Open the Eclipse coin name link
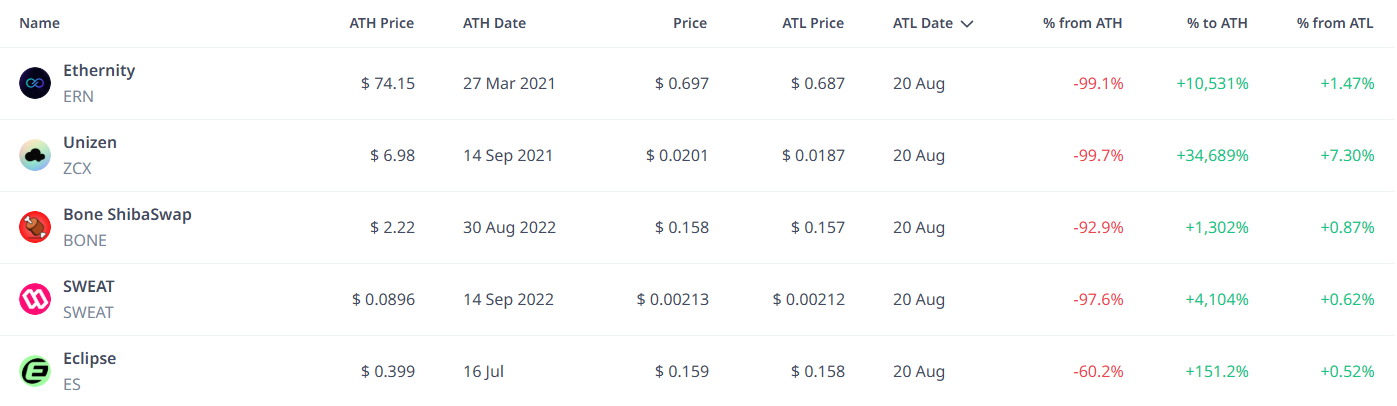The height and width of the screenshot is (406, 1397). [89, 359]
